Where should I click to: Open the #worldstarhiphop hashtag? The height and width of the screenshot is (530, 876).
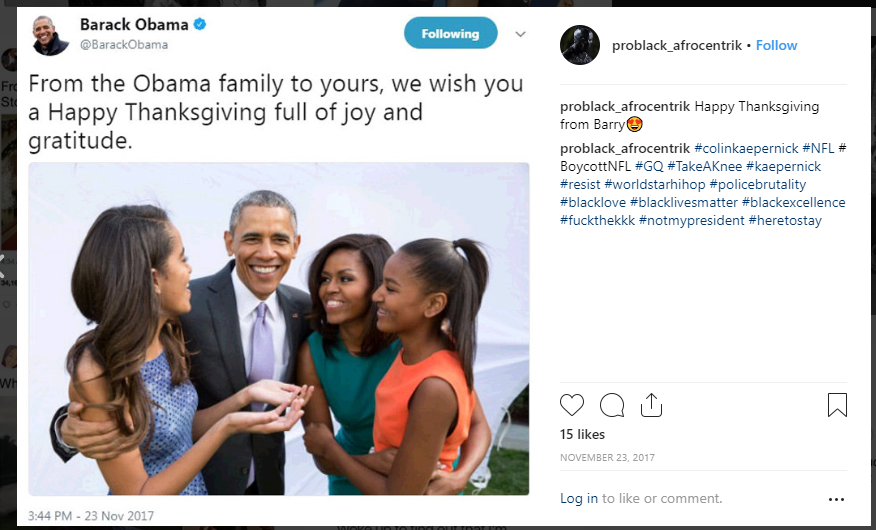tap(655, 184)
